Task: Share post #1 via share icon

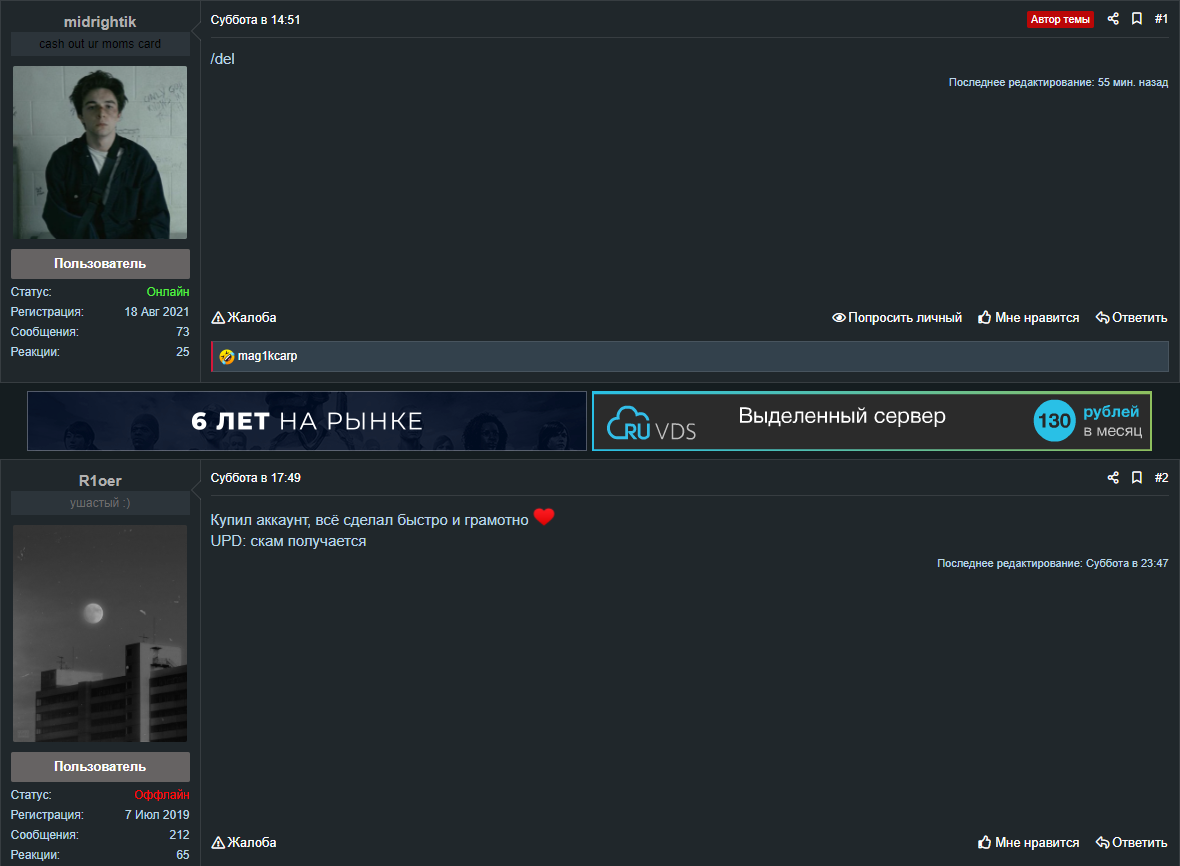Action: (x=1113, y=19)
